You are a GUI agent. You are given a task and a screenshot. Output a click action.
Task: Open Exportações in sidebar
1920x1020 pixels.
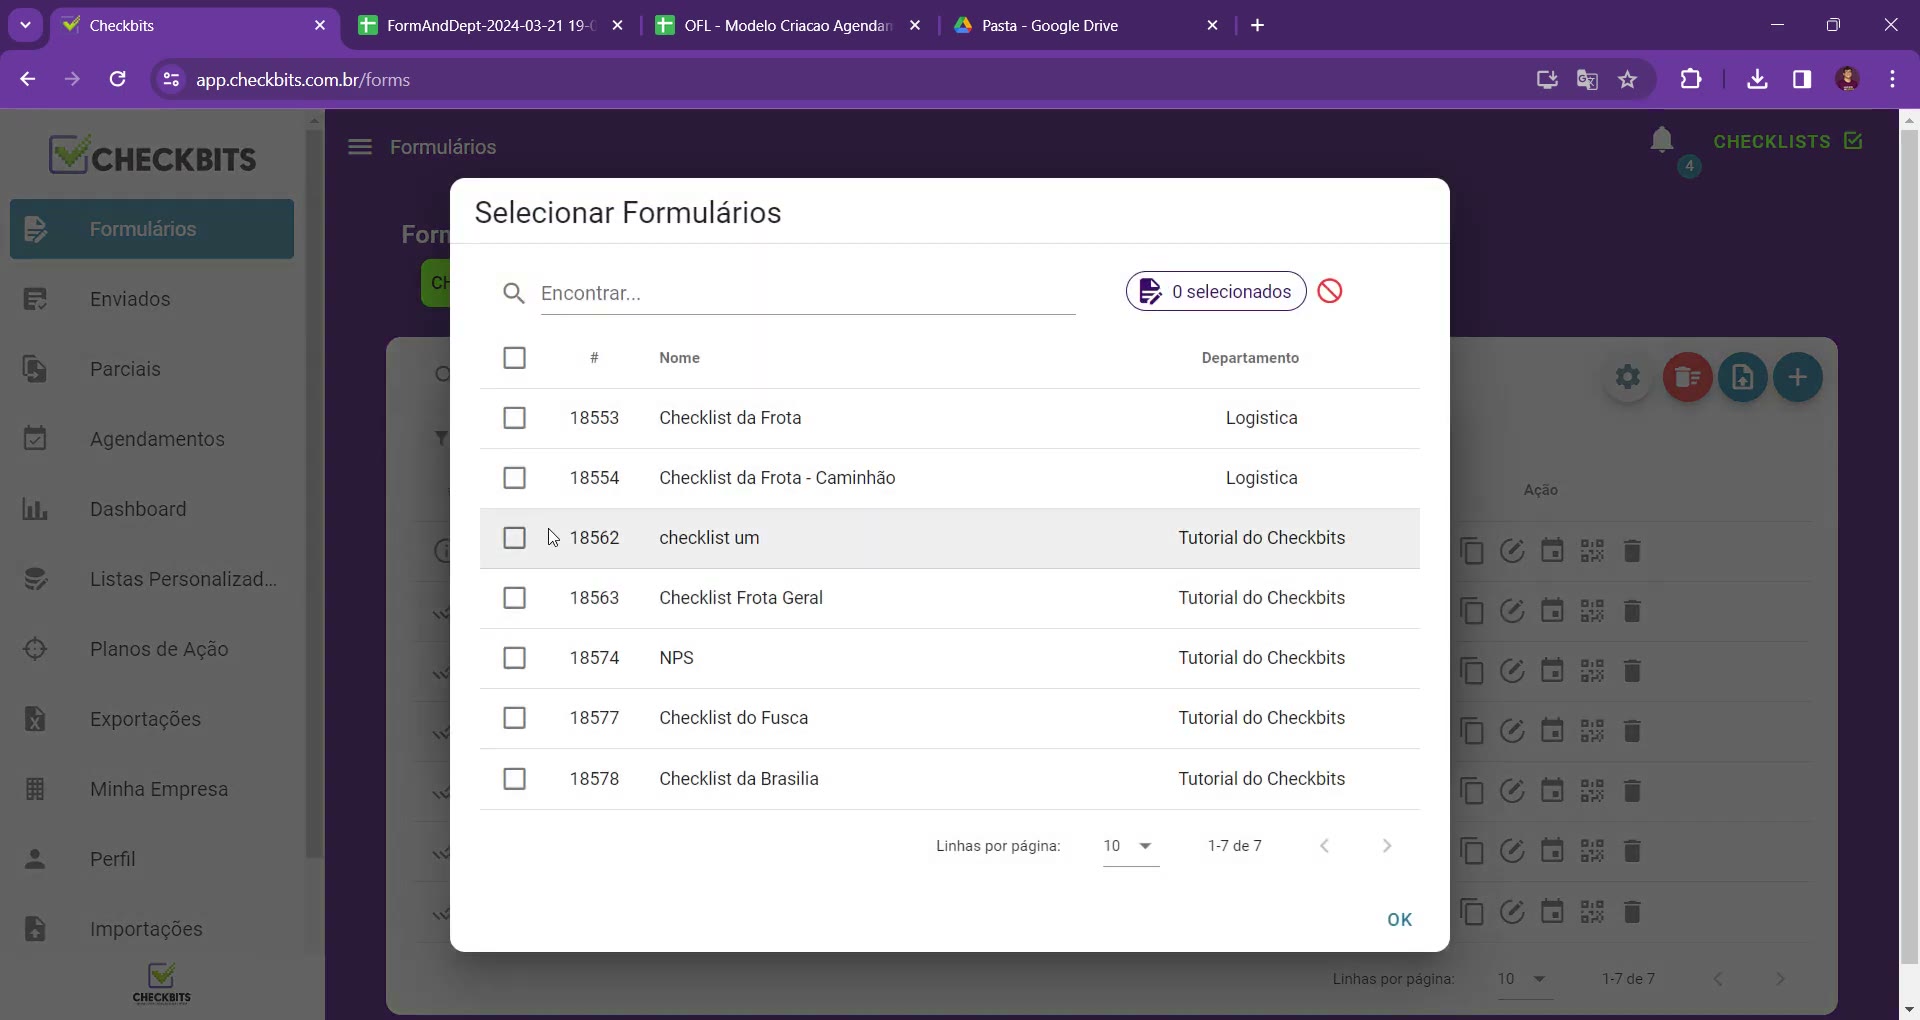pyautogui.click(x=152, y=719)
